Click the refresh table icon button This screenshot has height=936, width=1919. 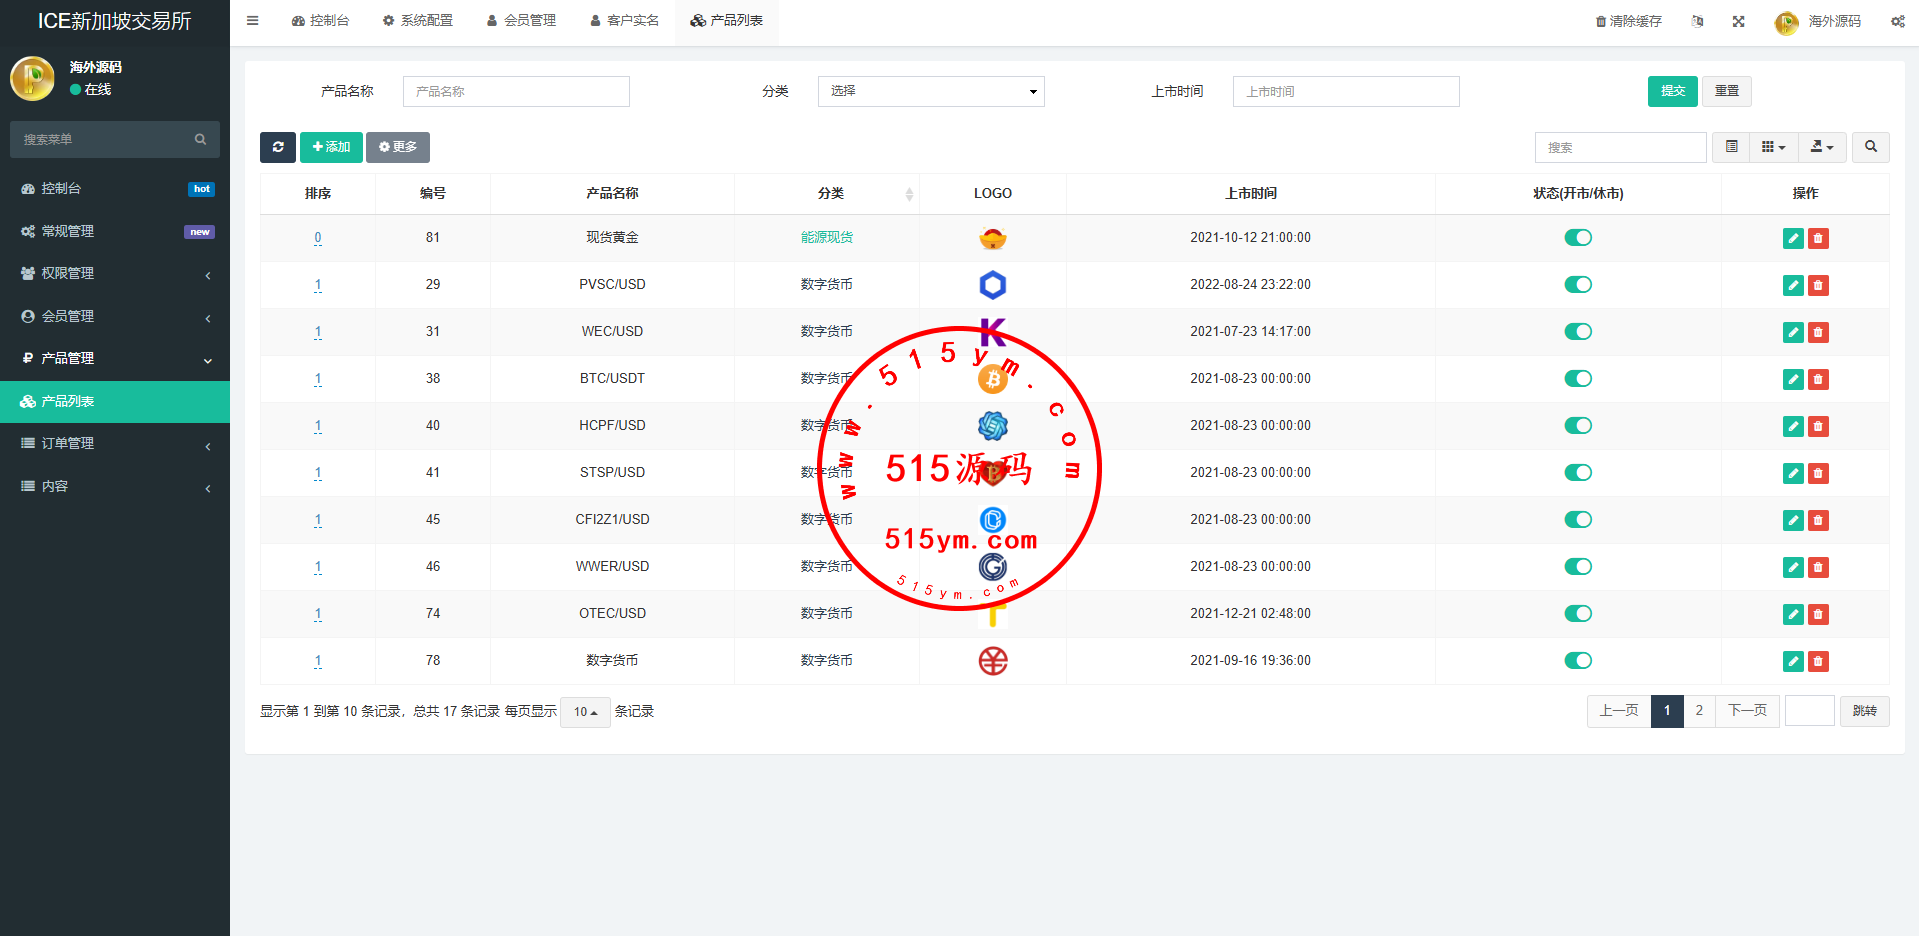coord(277,147)
